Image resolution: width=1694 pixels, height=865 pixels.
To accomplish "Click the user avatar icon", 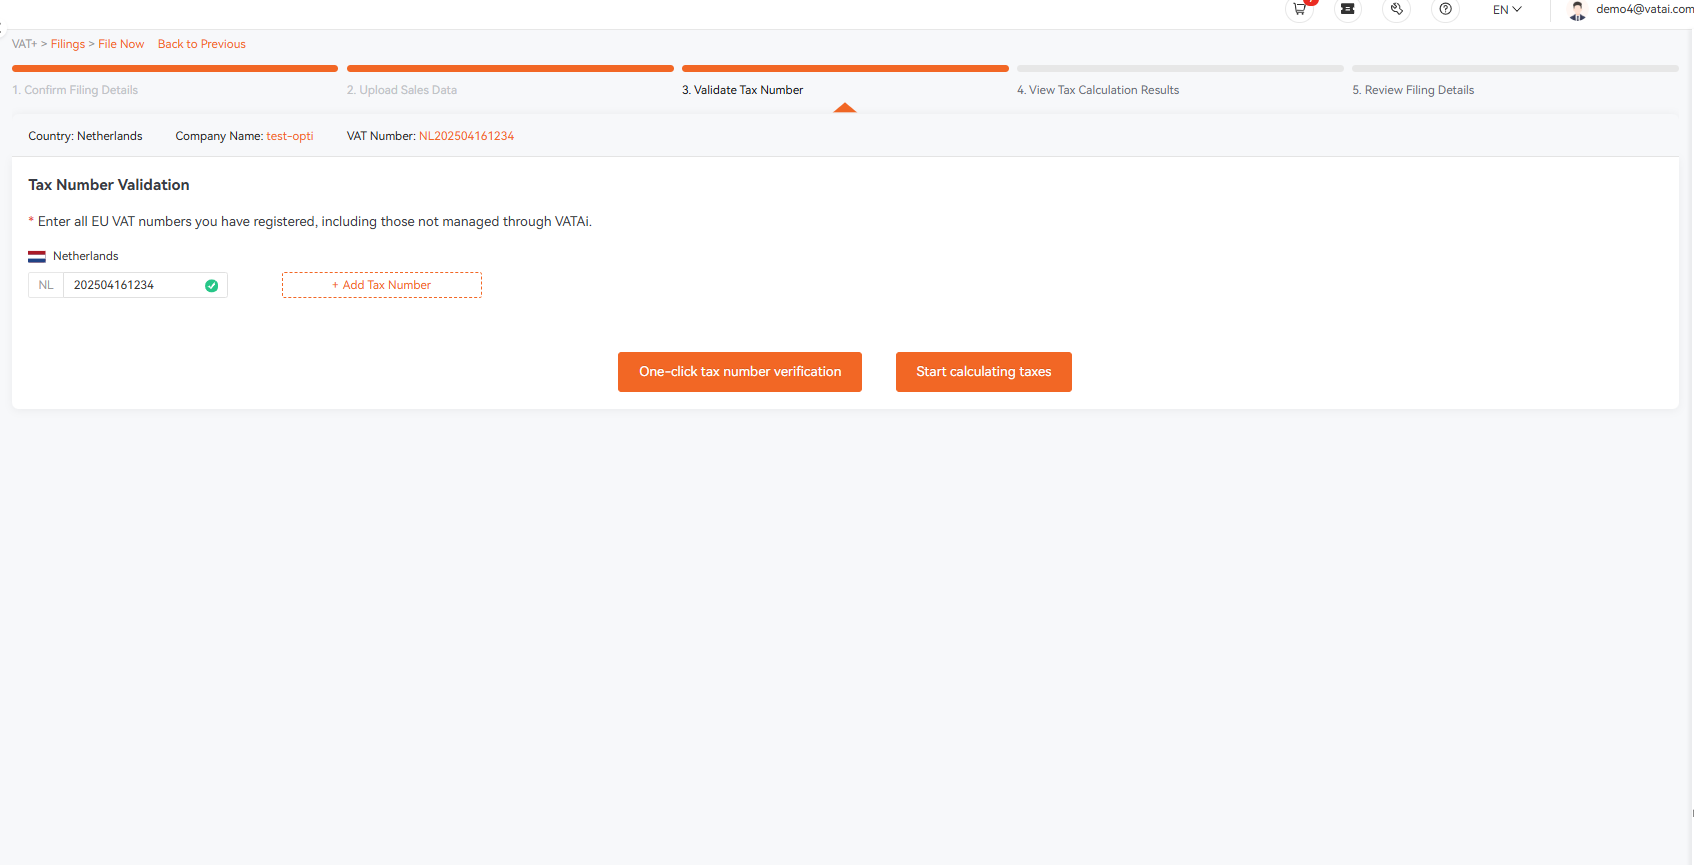I will [1577, 10].
